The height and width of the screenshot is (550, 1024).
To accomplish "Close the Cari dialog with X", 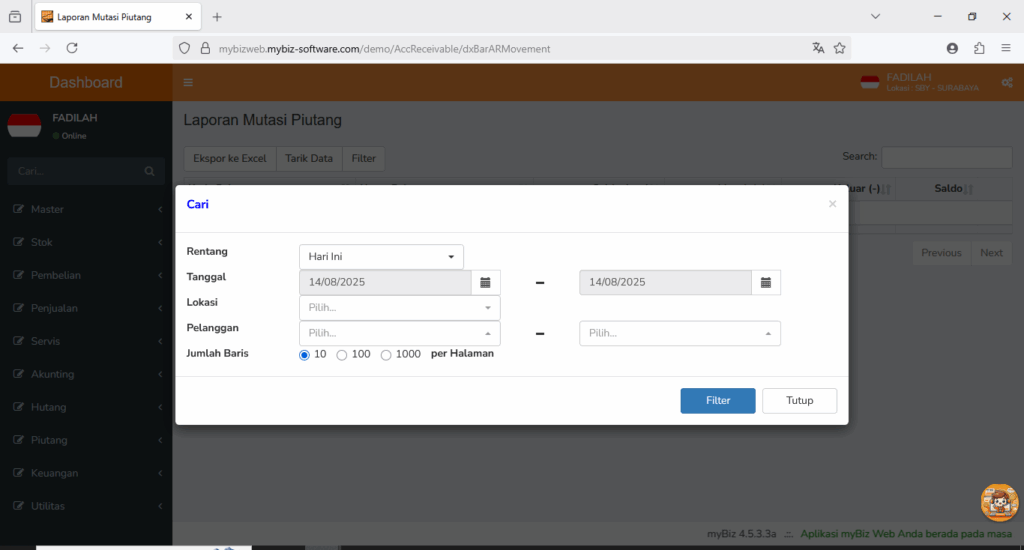I will click(832, 204).
